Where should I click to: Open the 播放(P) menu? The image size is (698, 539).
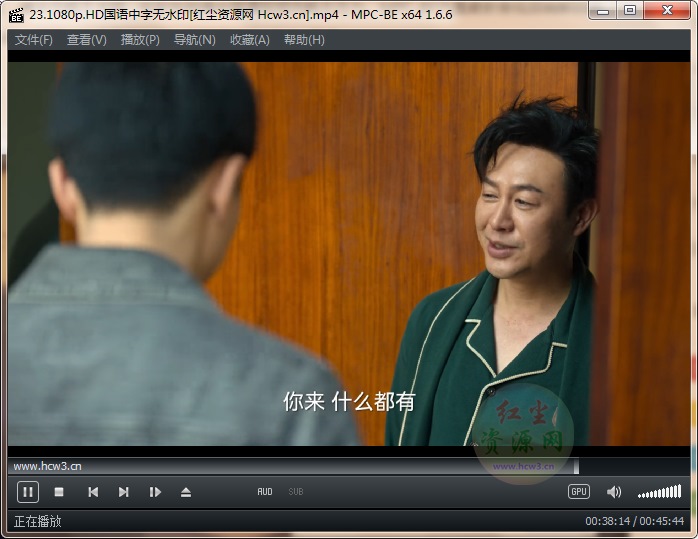click(140, 40)
